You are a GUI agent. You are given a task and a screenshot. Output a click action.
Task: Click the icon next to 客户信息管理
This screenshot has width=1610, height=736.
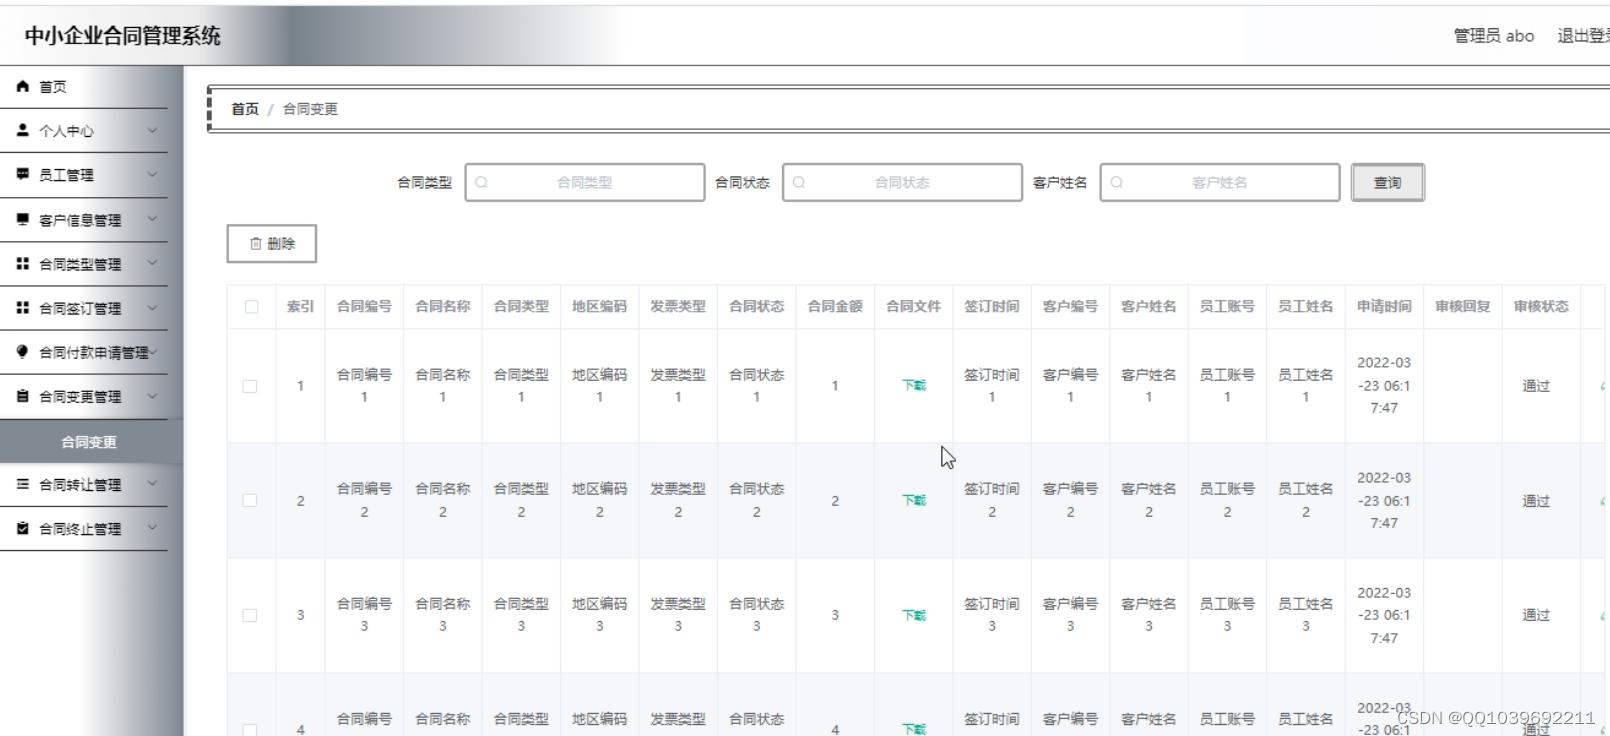pyautogui.click(x=23, y=219)
